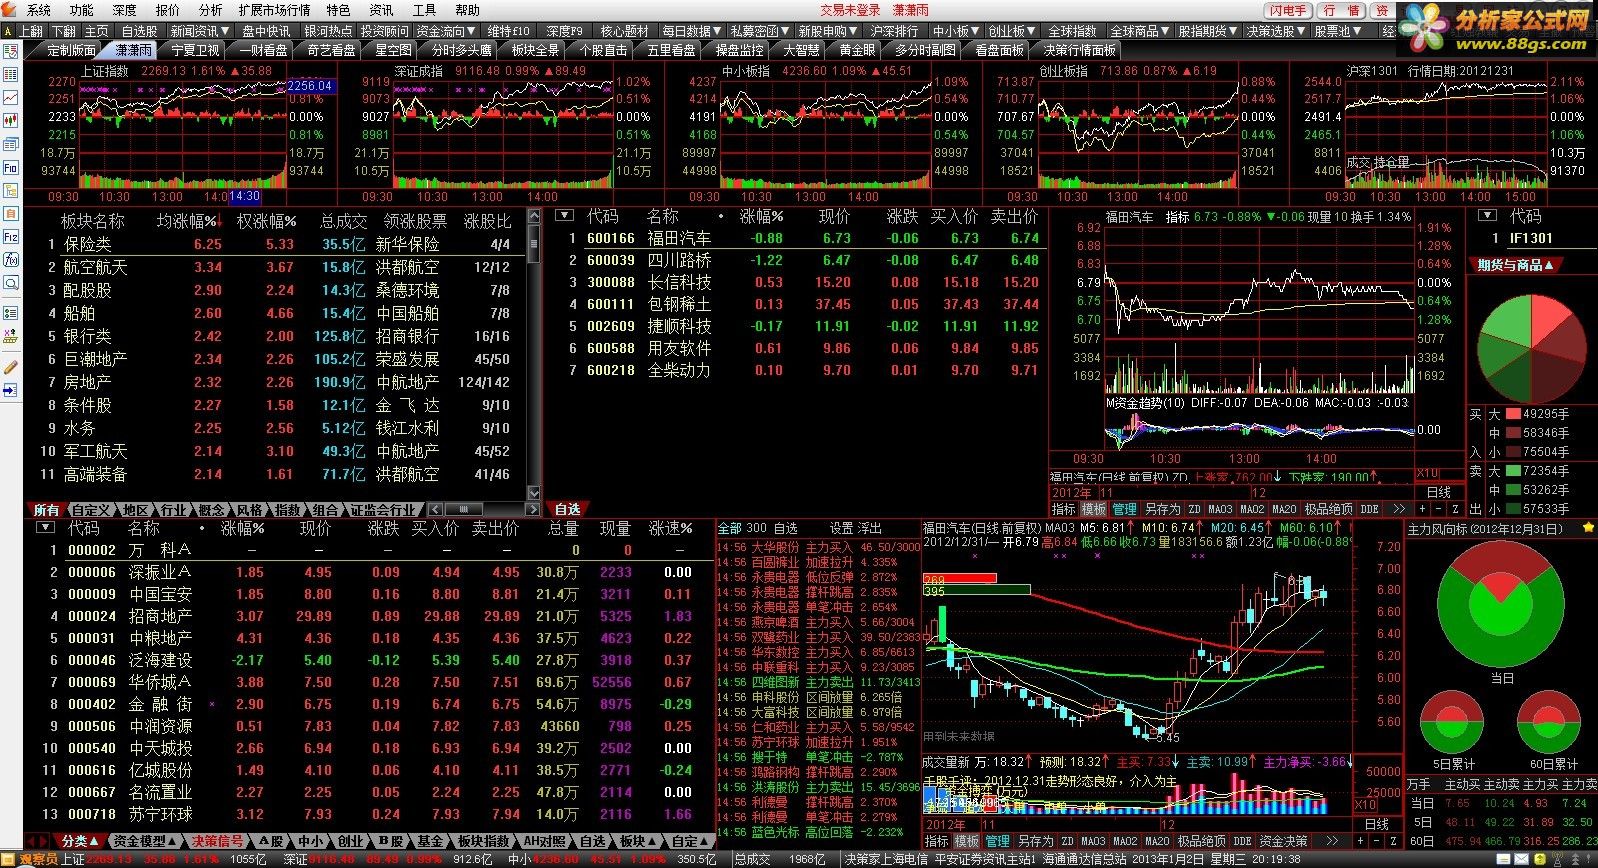Screen dimensions: 1598x868
Task: Switch to 板块全景 layout tab
Action: [535, 50]
